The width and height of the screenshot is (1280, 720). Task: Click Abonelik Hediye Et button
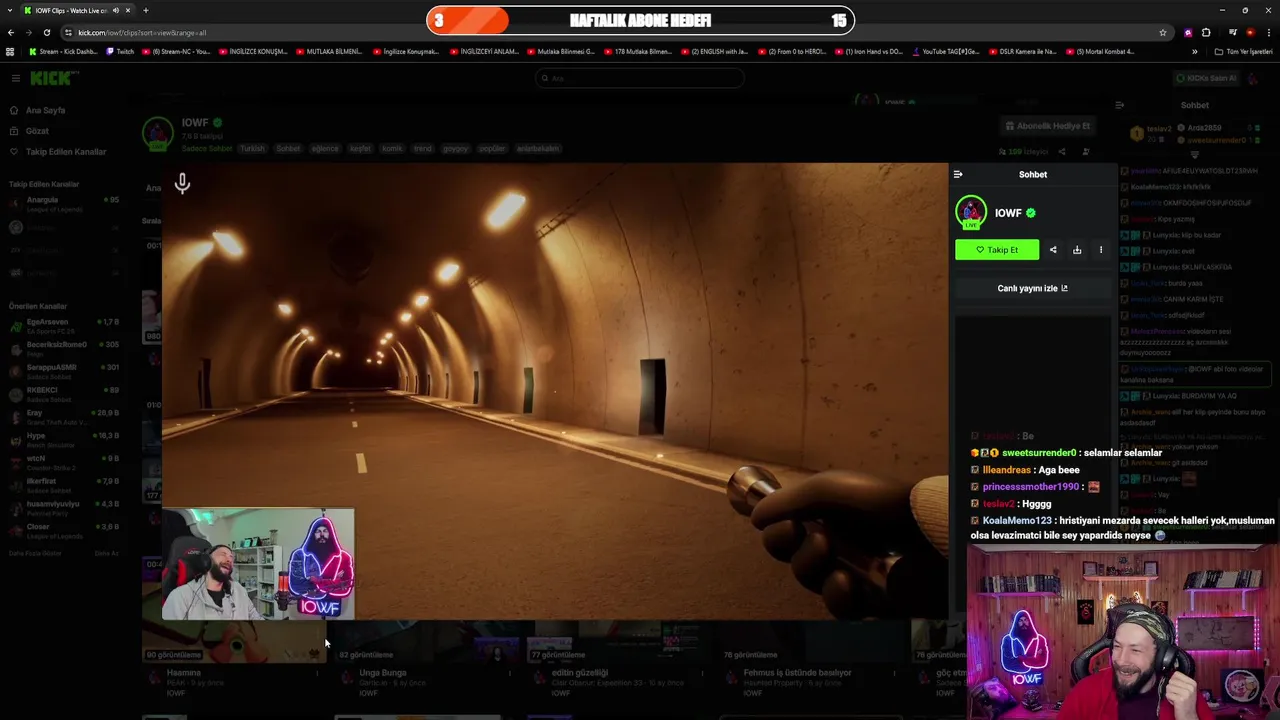point(1048,126)
